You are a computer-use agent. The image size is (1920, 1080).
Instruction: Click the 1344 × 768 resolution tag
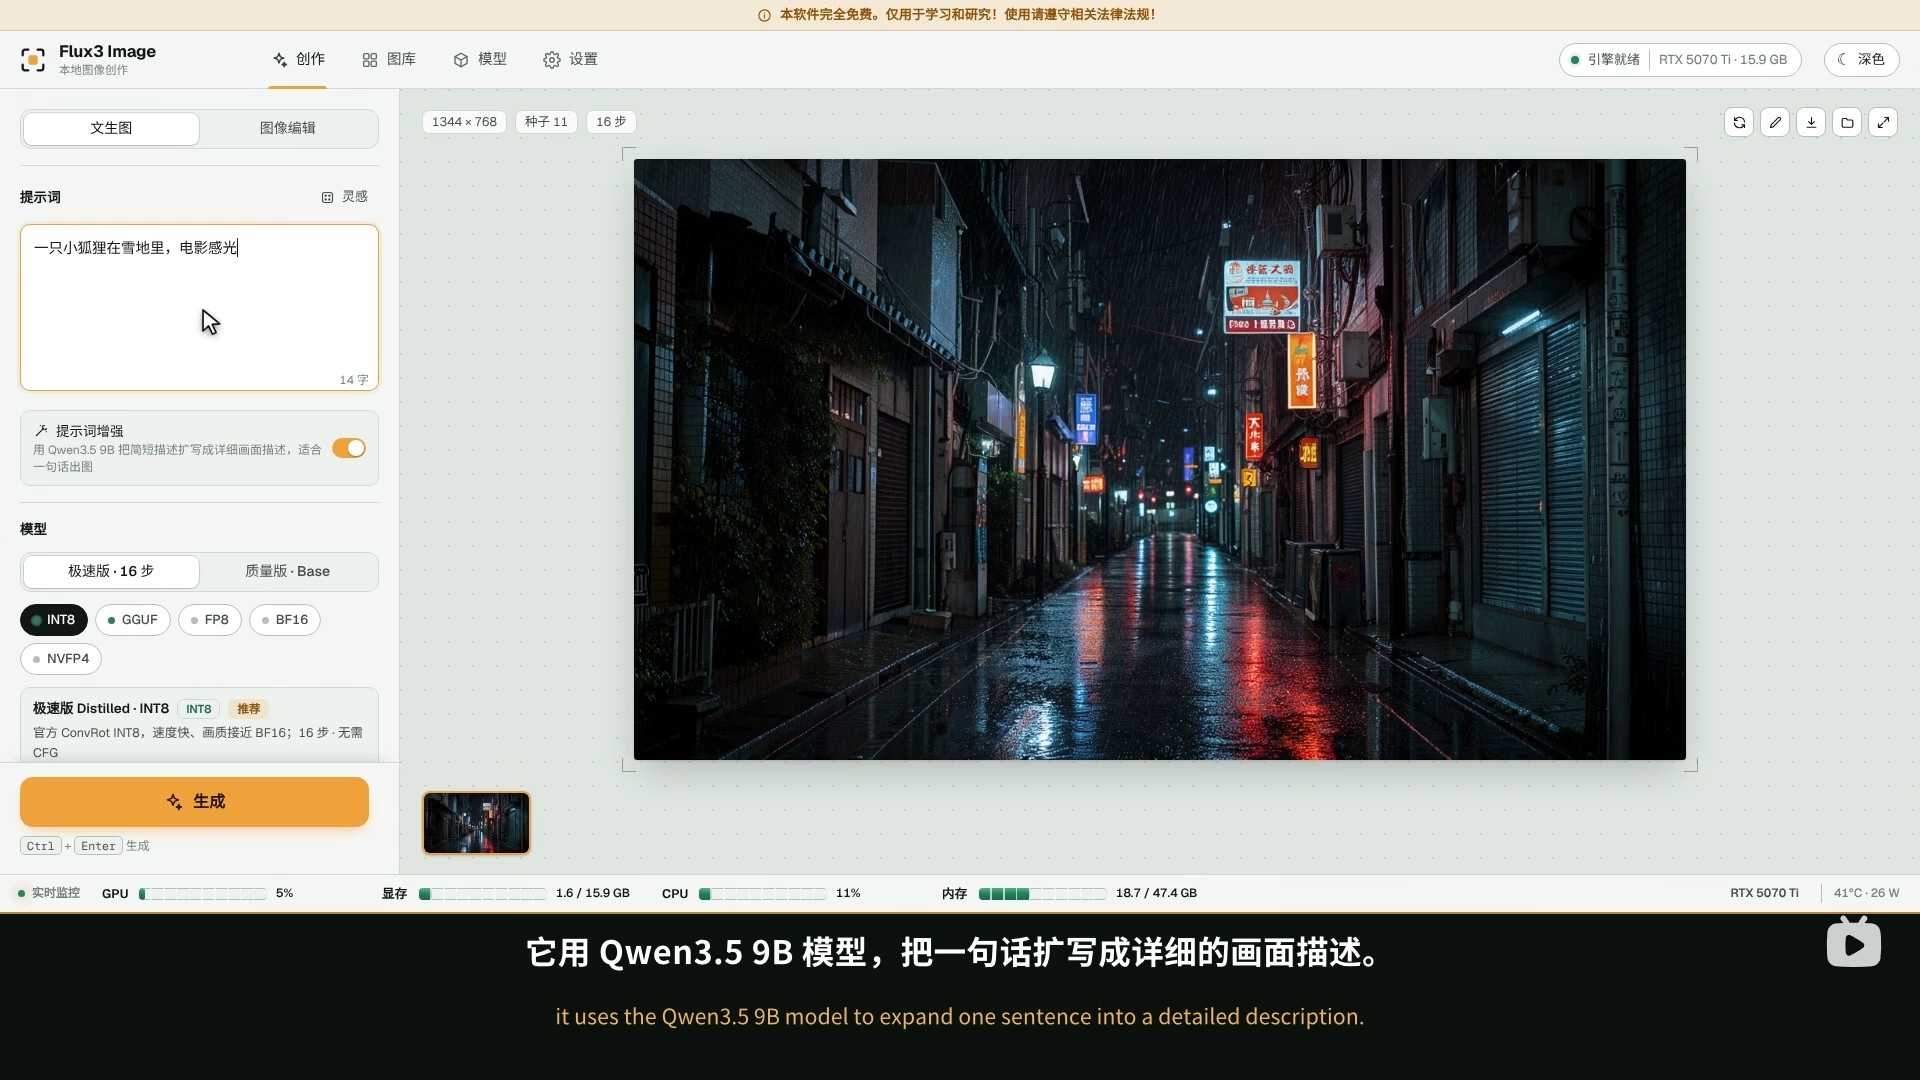[464, 122]
